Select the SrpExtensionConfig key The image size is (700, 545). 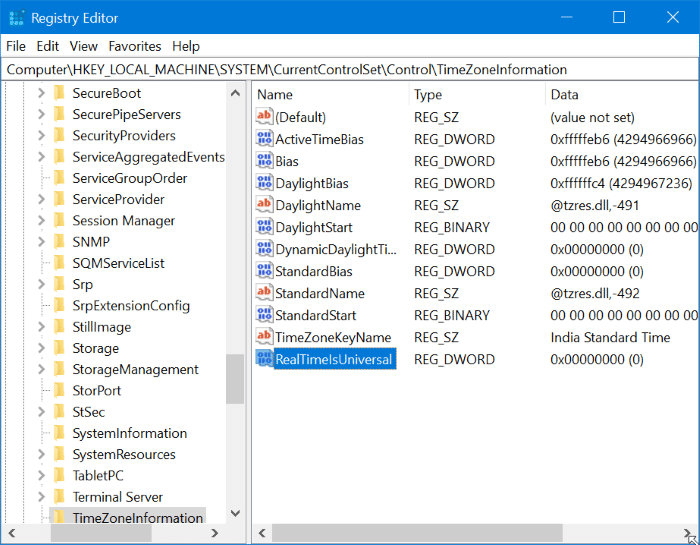(x=131, y=305)
